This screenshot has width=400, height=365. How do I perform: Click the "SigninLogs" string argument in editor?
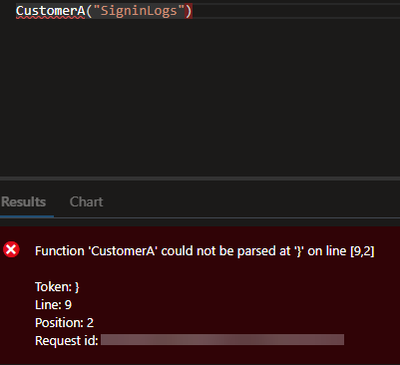tap(139, 11)
